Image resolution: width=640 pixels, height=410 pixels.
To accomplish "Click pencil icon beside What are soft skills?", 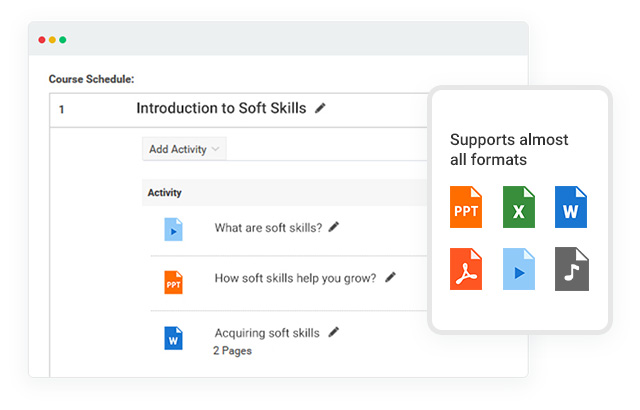I will point(334,227).
